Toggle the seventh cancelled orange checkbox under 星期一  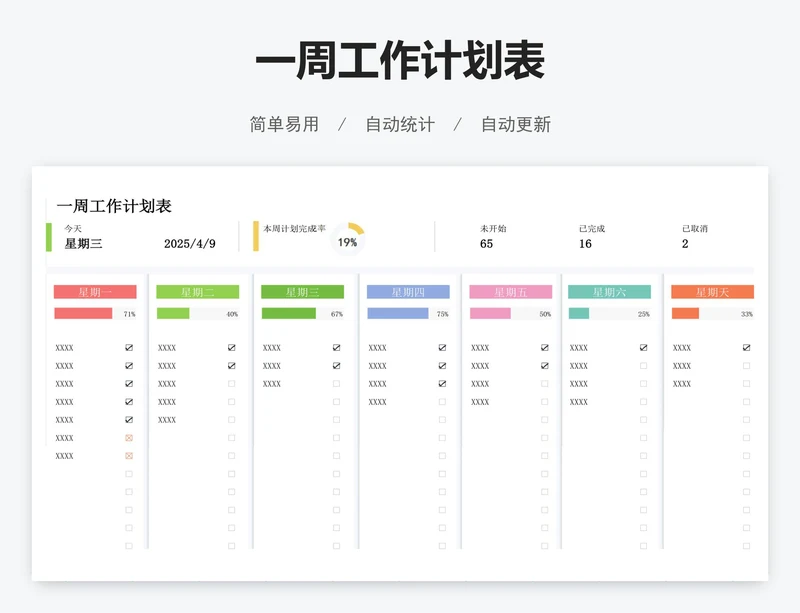(x=129, y=456)
